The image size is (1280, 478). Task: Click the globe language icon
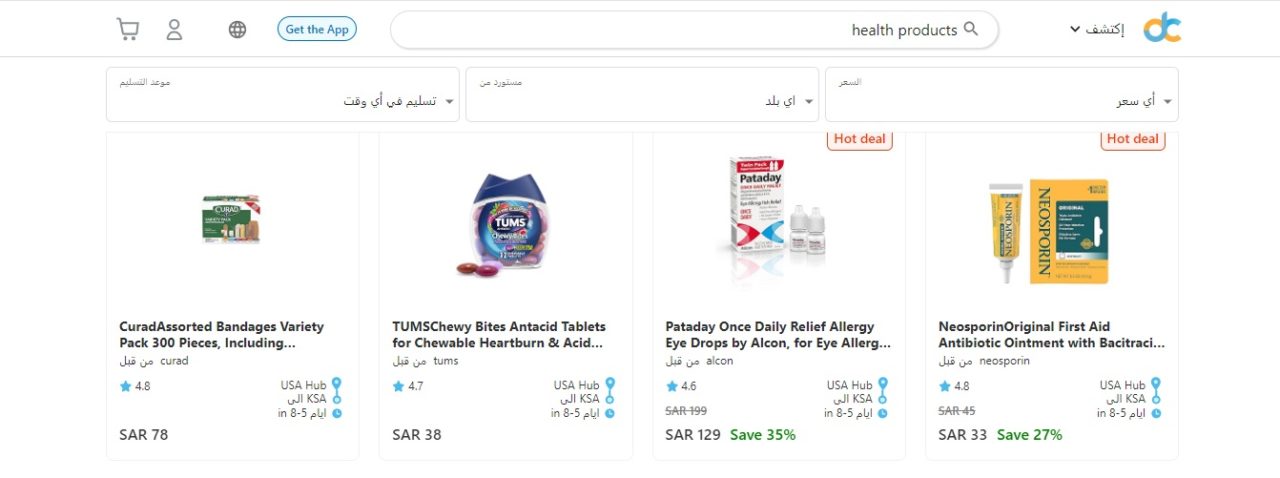(237, 29)
